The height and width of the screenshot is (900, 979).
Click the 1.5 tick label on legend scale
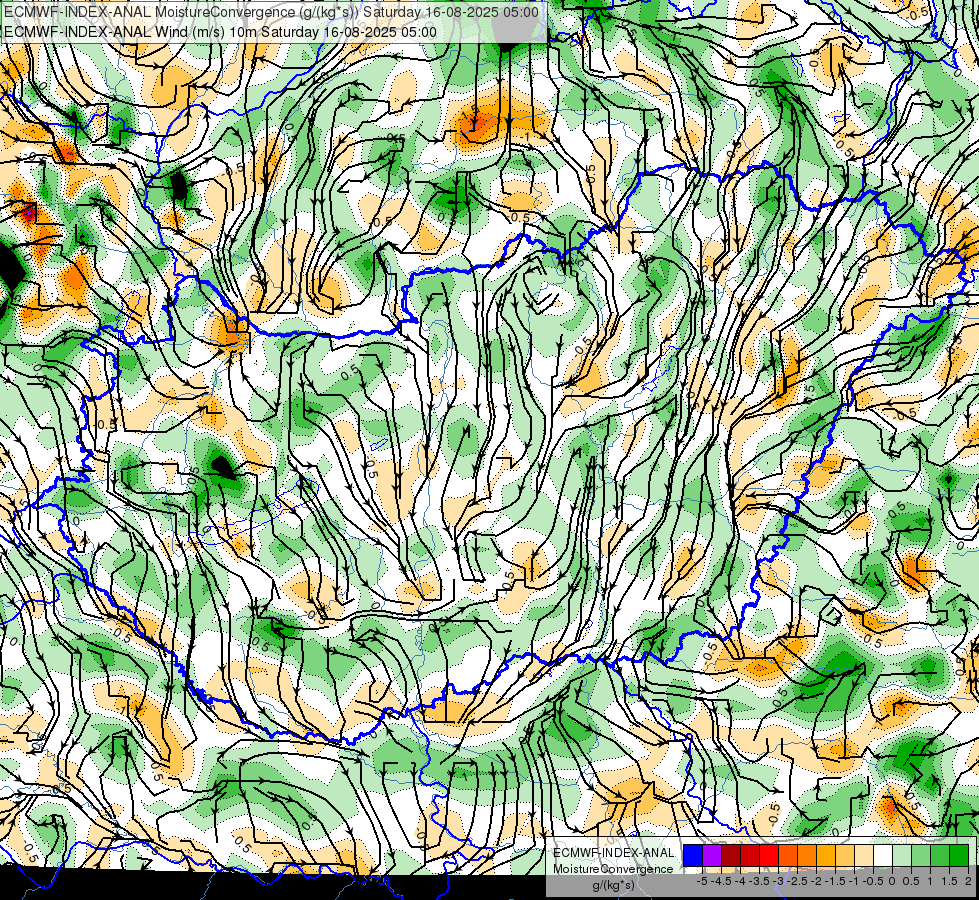pyautogui.click(x=949, y=881)
